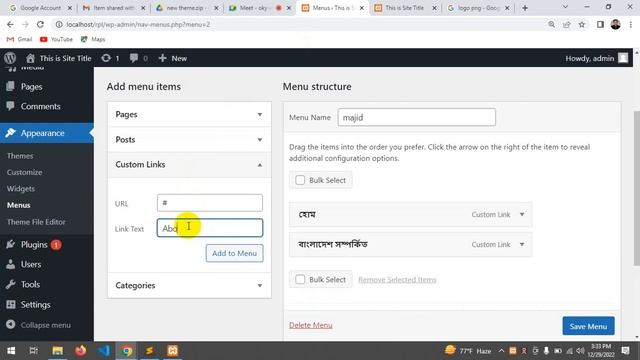Switch to This is Site Title tab
Image resolution: width=640 pixels, height=360 pixels.
click(405, 8)
